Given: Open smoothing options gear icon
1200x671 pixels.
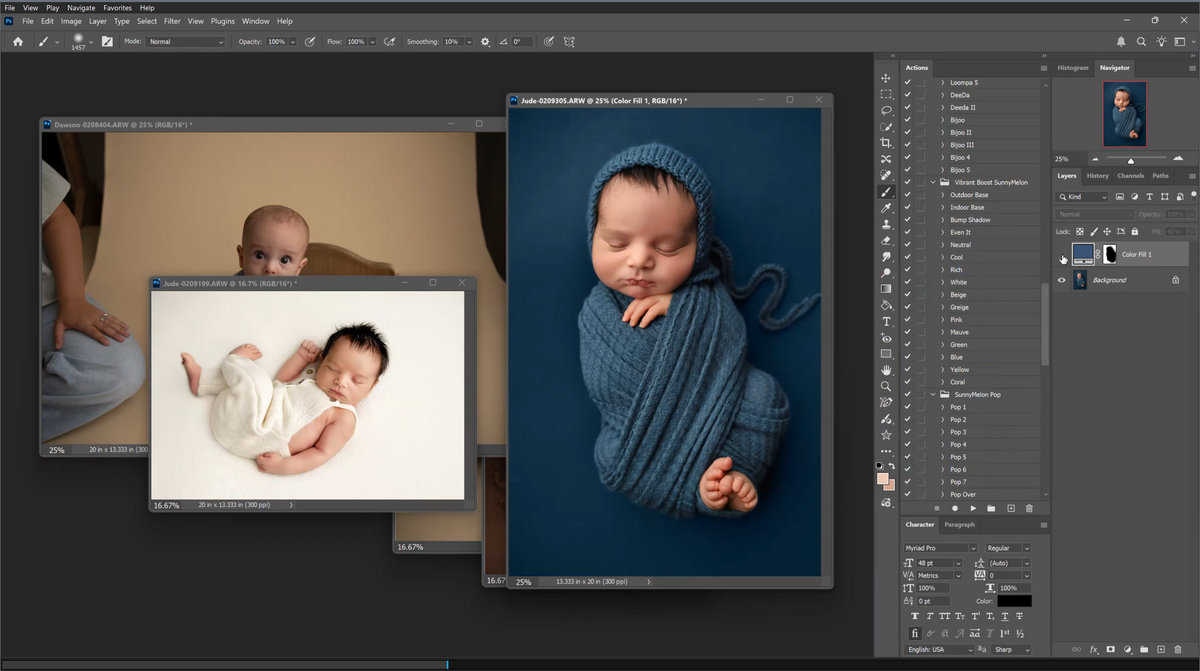Looking at the screenshot, I should (x=486, y=42).
